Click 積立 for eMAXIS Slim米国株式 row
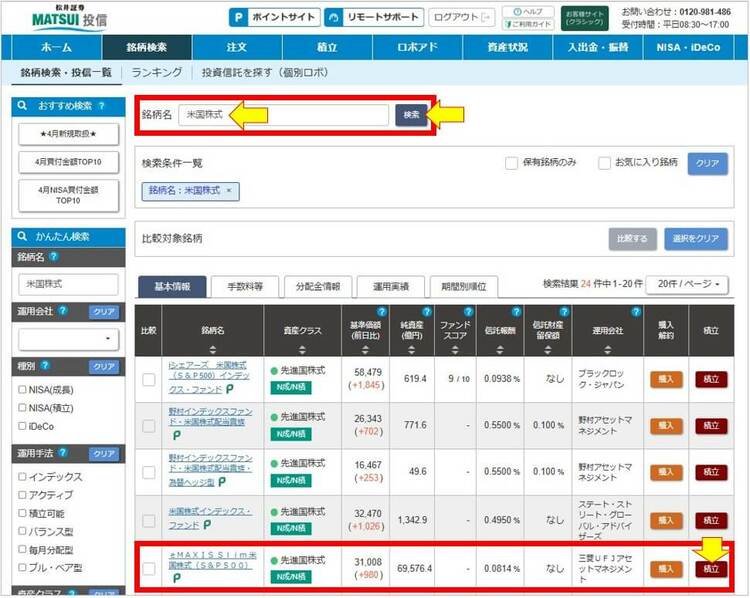The width and height of the screenshot is (750, 598). coord(711,569)
